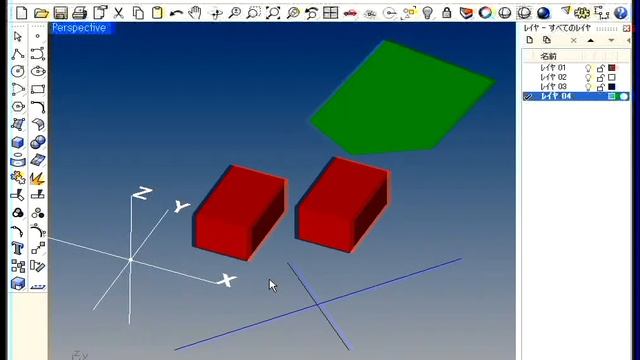Select the Rectangle tool in sidebar

tap(38, 89)
